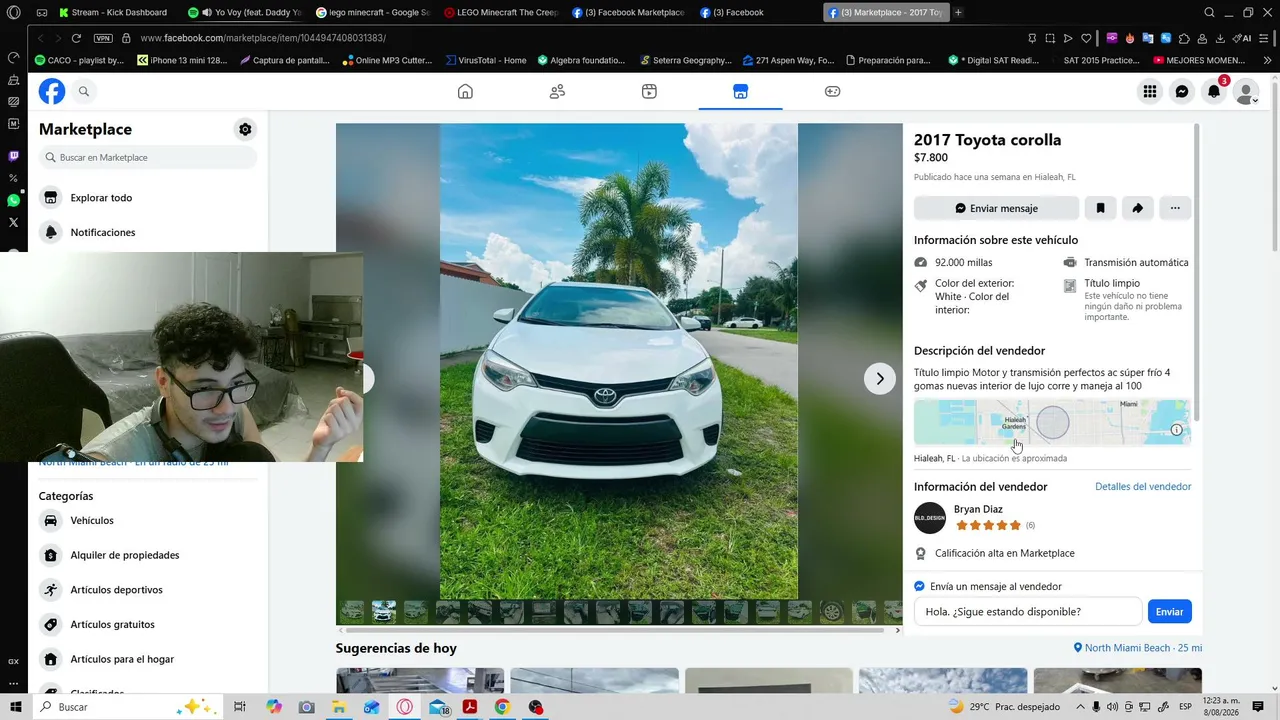
Task: Browse Alquiler de propiedades category
Action: click(x=148, y=555)
